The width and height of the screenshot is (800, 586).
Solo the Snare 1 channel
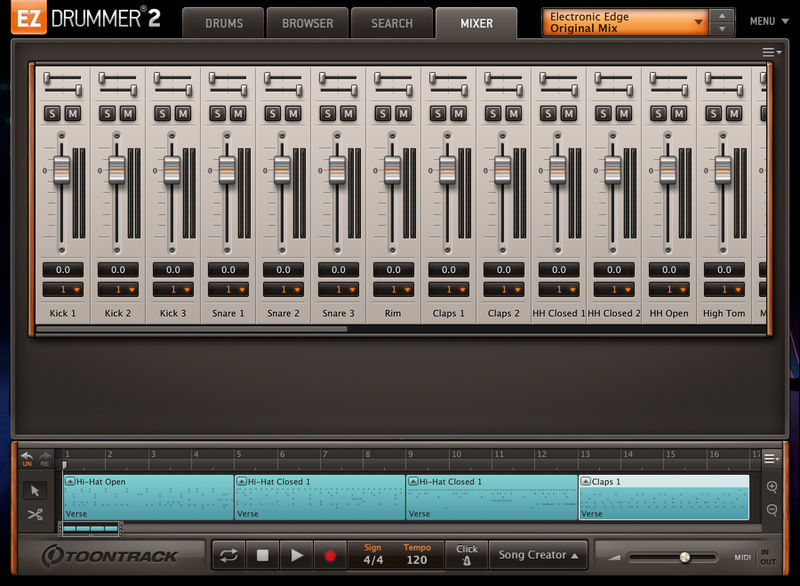217,114
